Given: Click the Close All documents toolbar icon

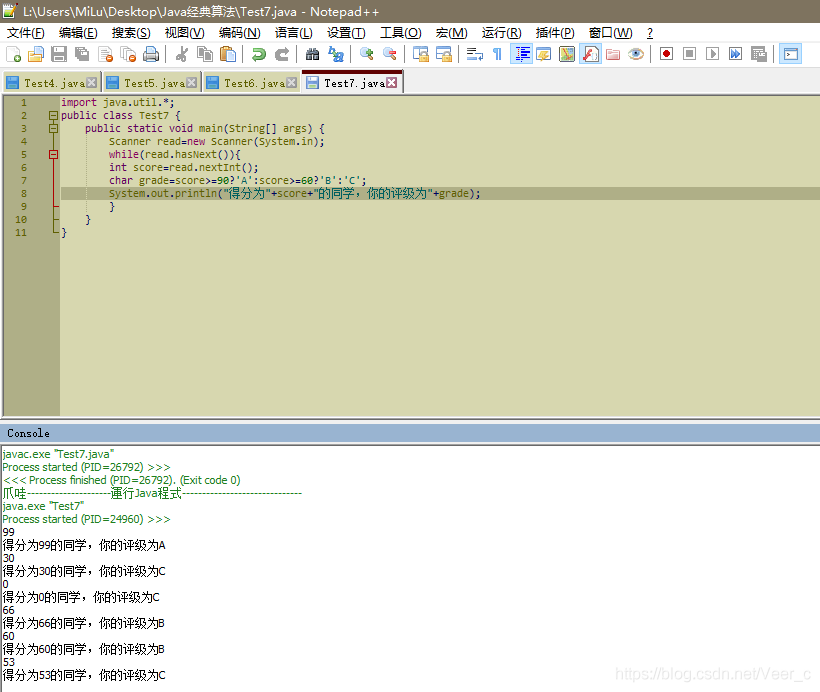Looking at the screenshot, I should 128,54.
